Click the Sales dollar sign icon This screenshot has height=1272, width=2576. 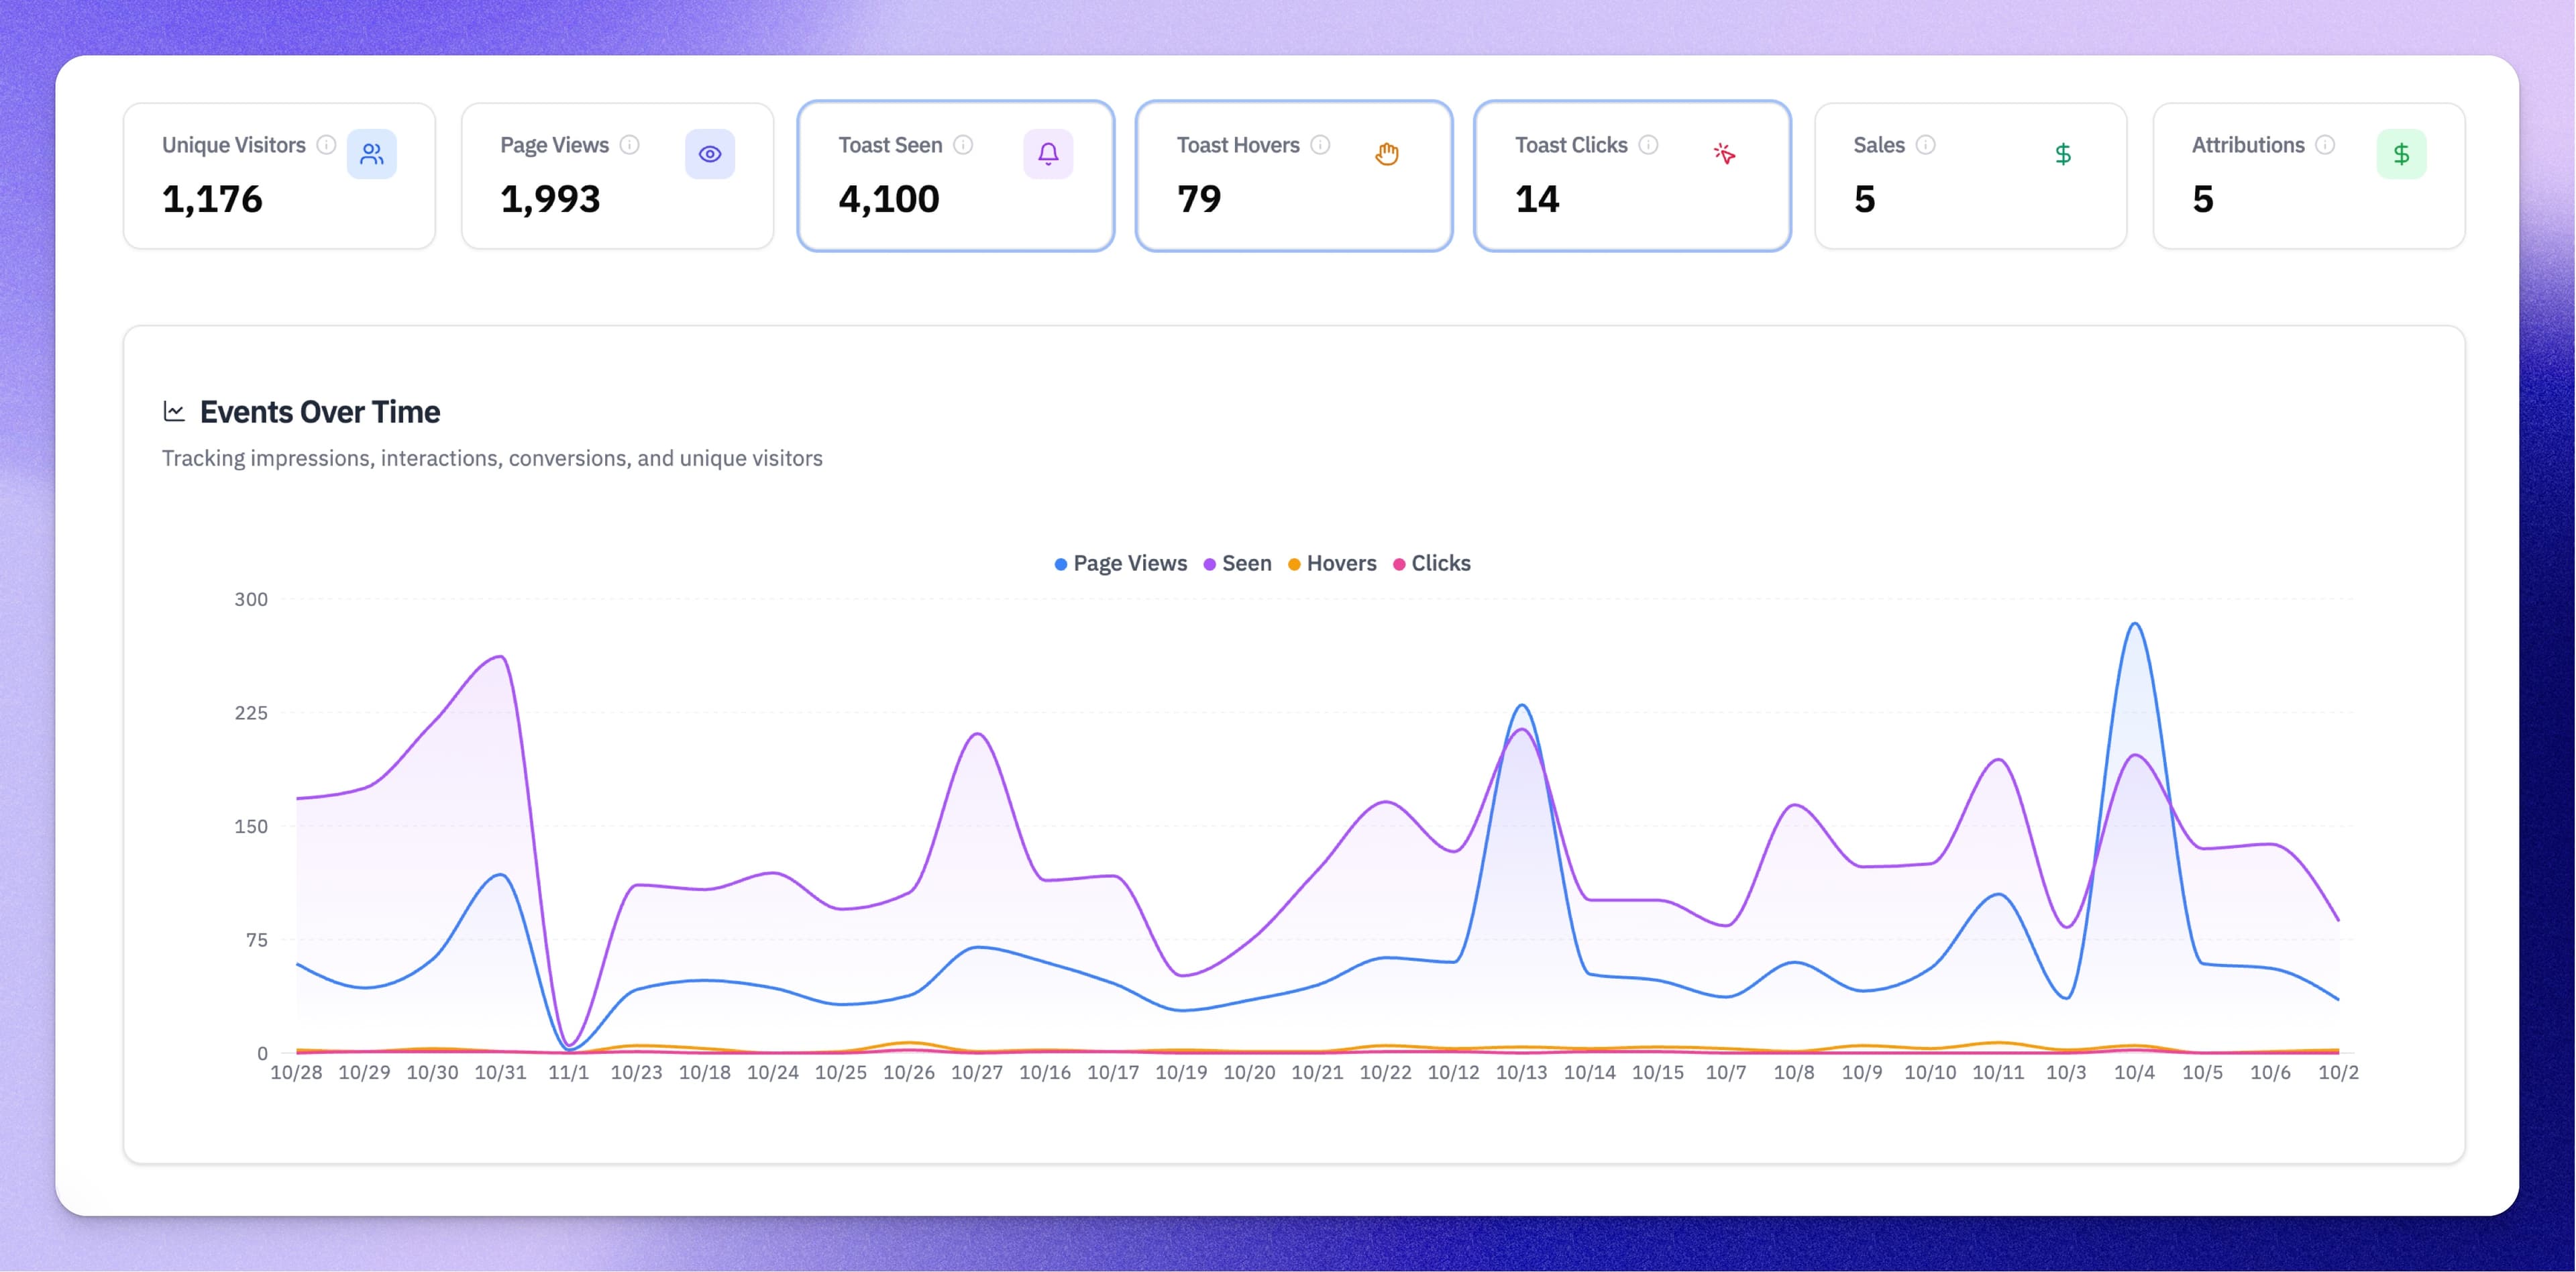(2062, 153)
